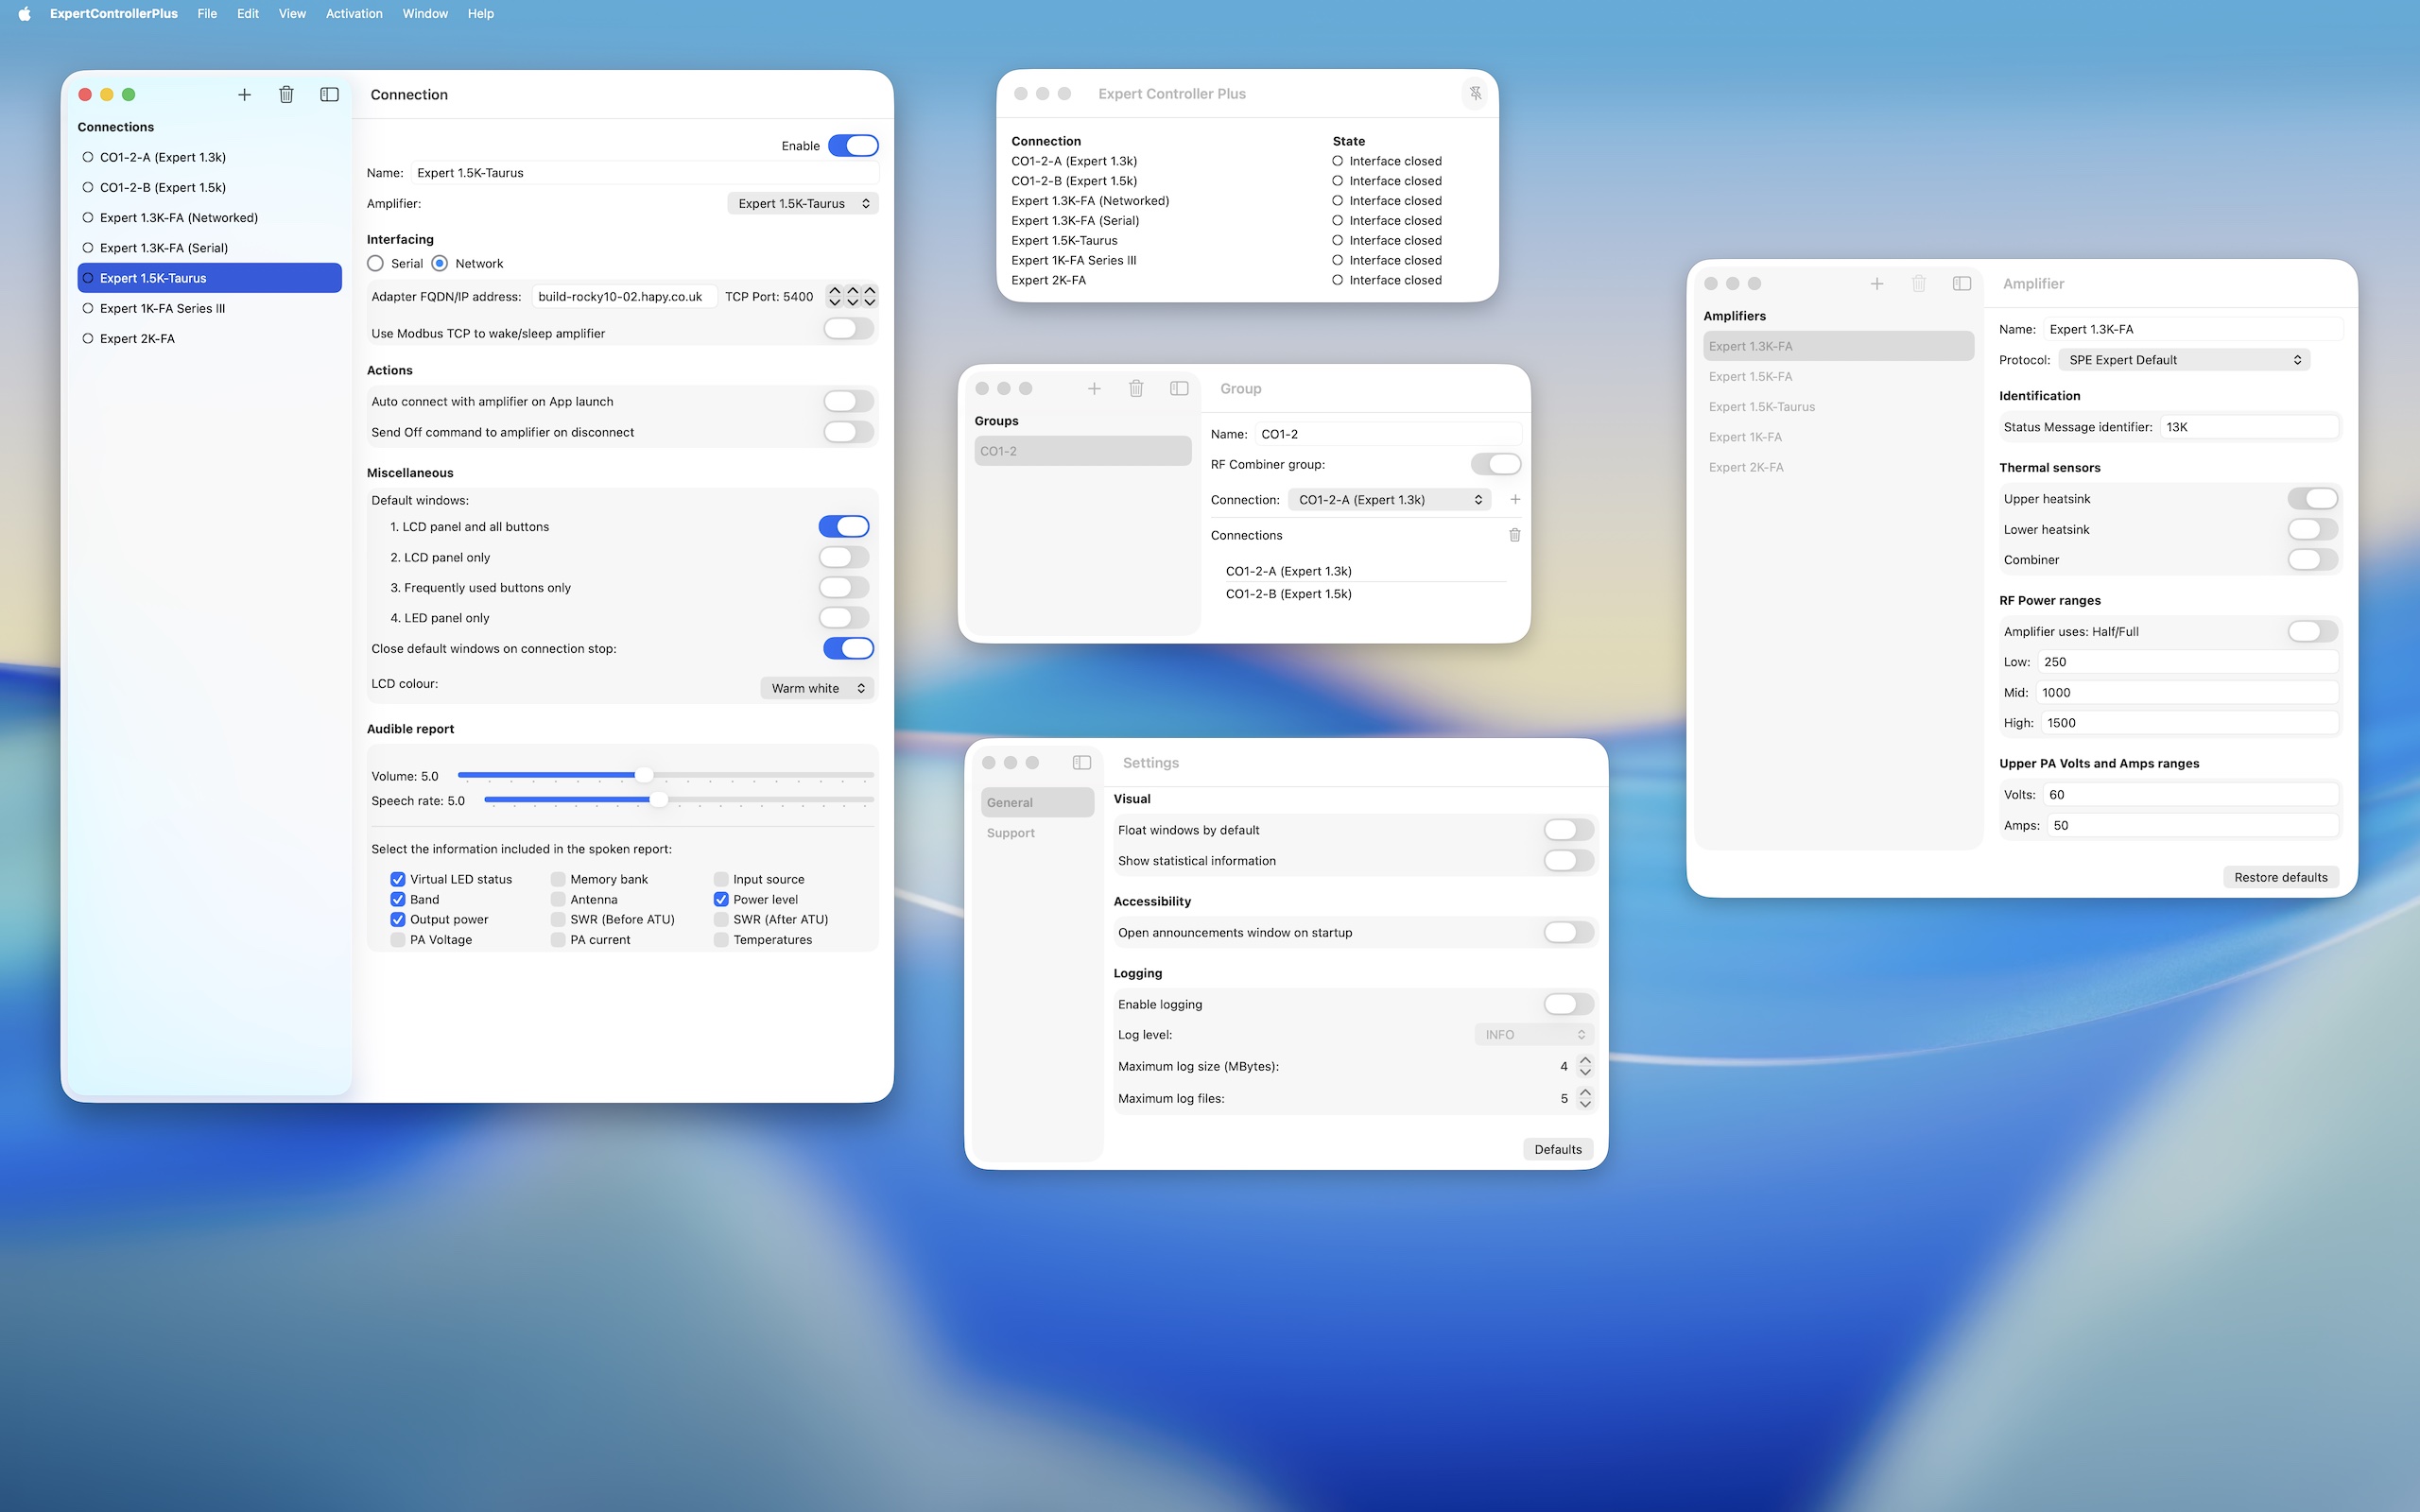Disable the connection Enable switch
Viewport: 2420px width, 1512px height.
click(853, 146)
